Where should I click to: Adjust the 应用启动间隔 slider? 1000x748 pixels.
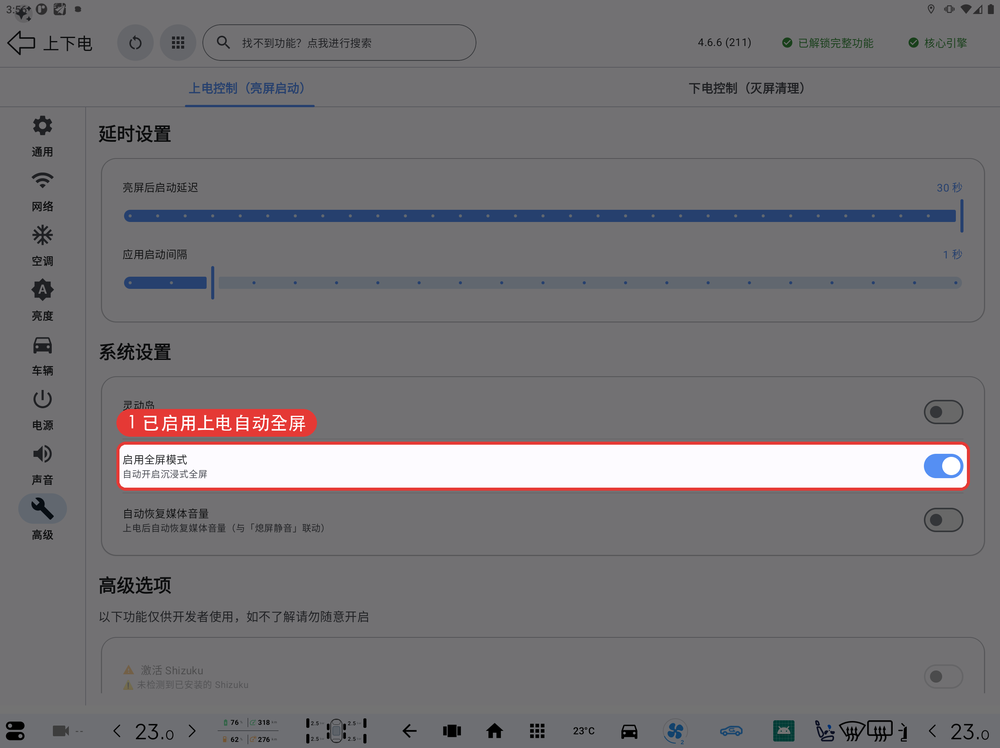coord(543,282)
